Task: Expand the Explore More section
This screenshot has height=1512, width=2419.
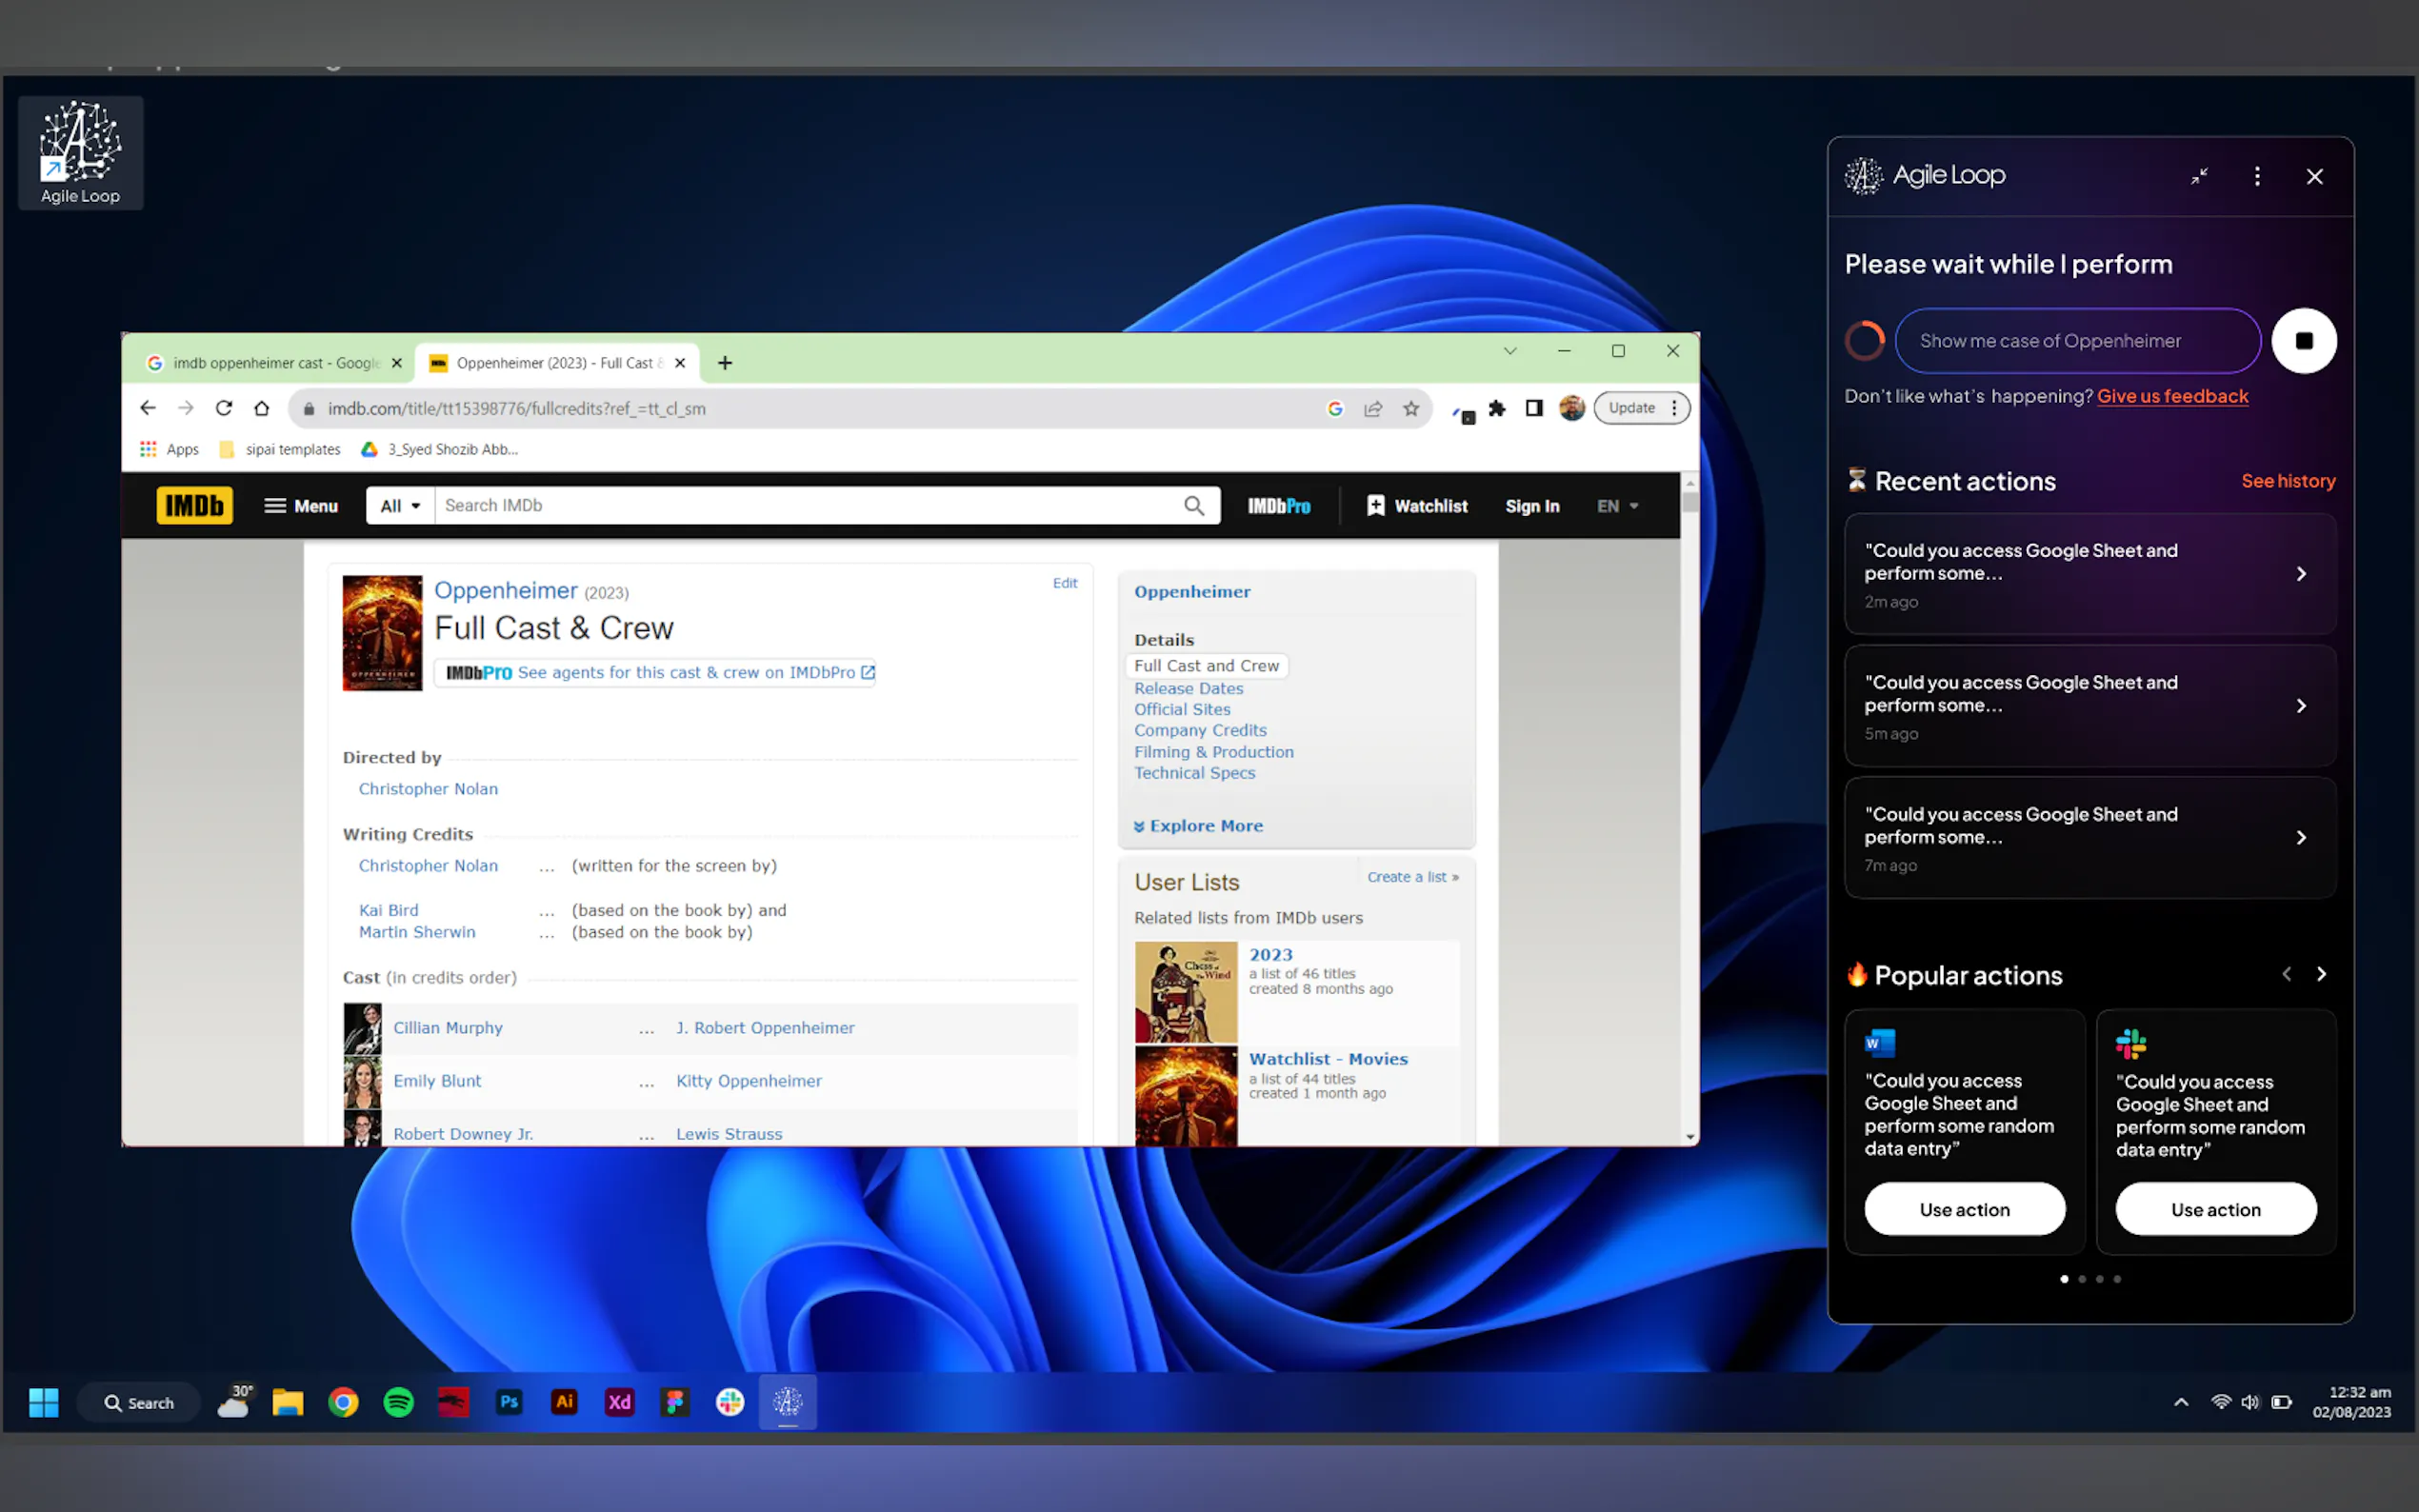Action: [1198, 826]
